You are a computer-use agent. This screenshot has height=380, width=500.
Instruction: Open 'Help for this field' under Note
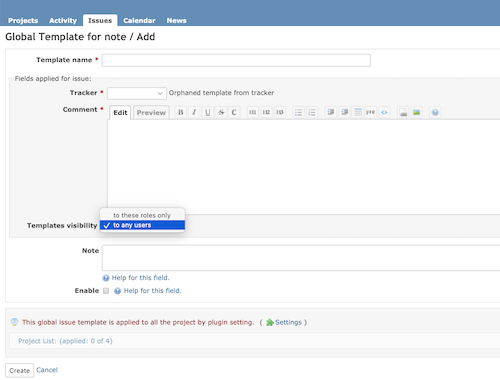coord(140,278)
